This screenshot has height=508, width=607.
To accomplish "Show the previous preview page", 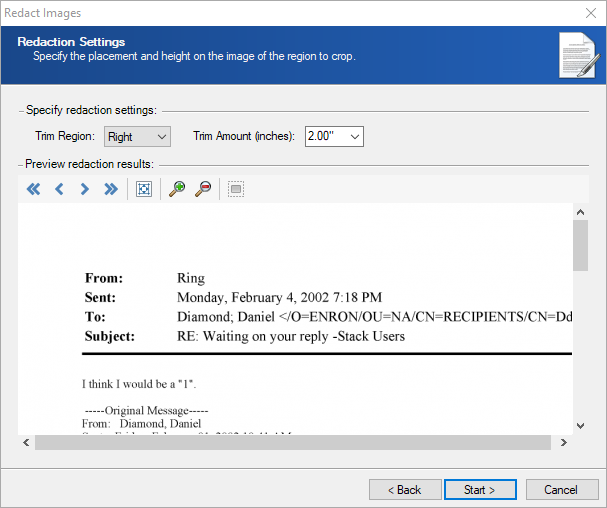I will tap(59, 189).
